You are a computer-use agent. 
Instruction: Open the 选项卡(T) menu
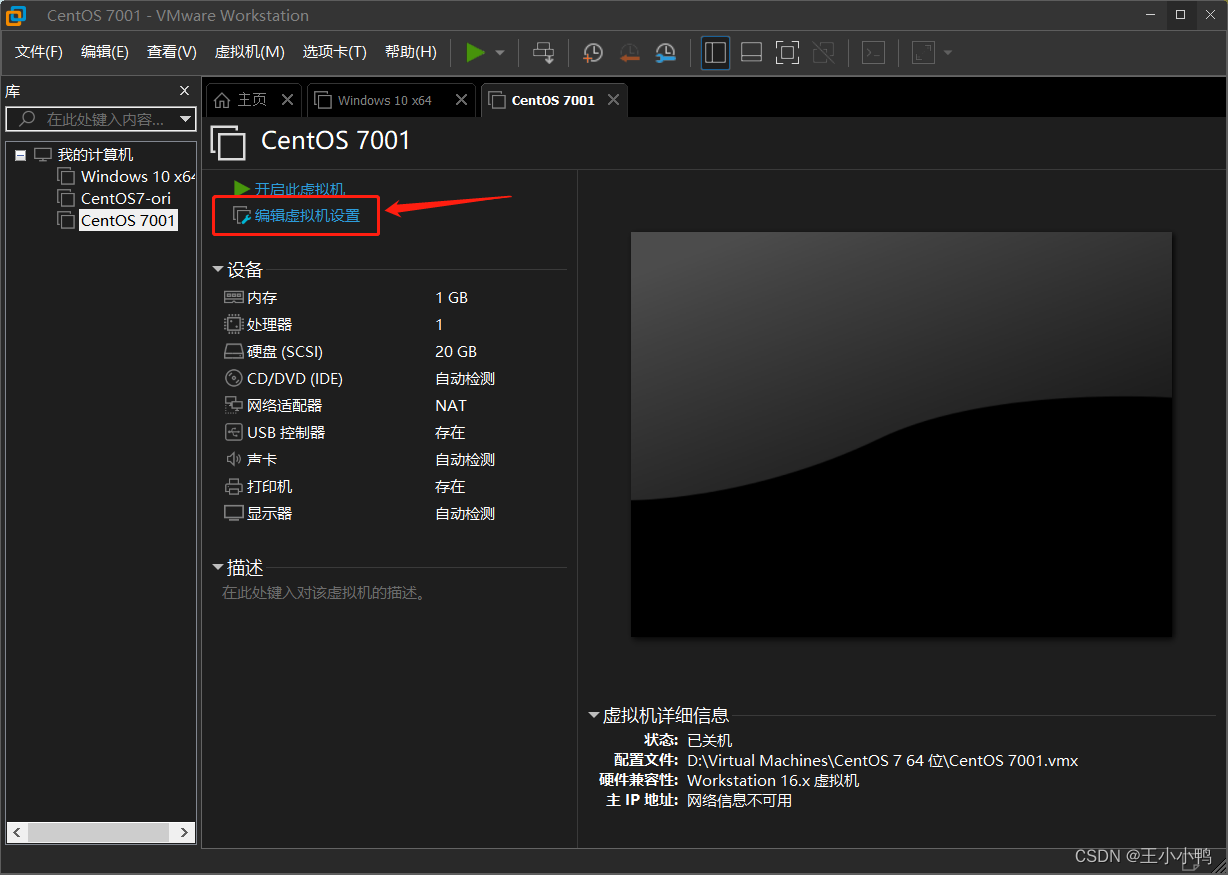(x=335, y=52)
